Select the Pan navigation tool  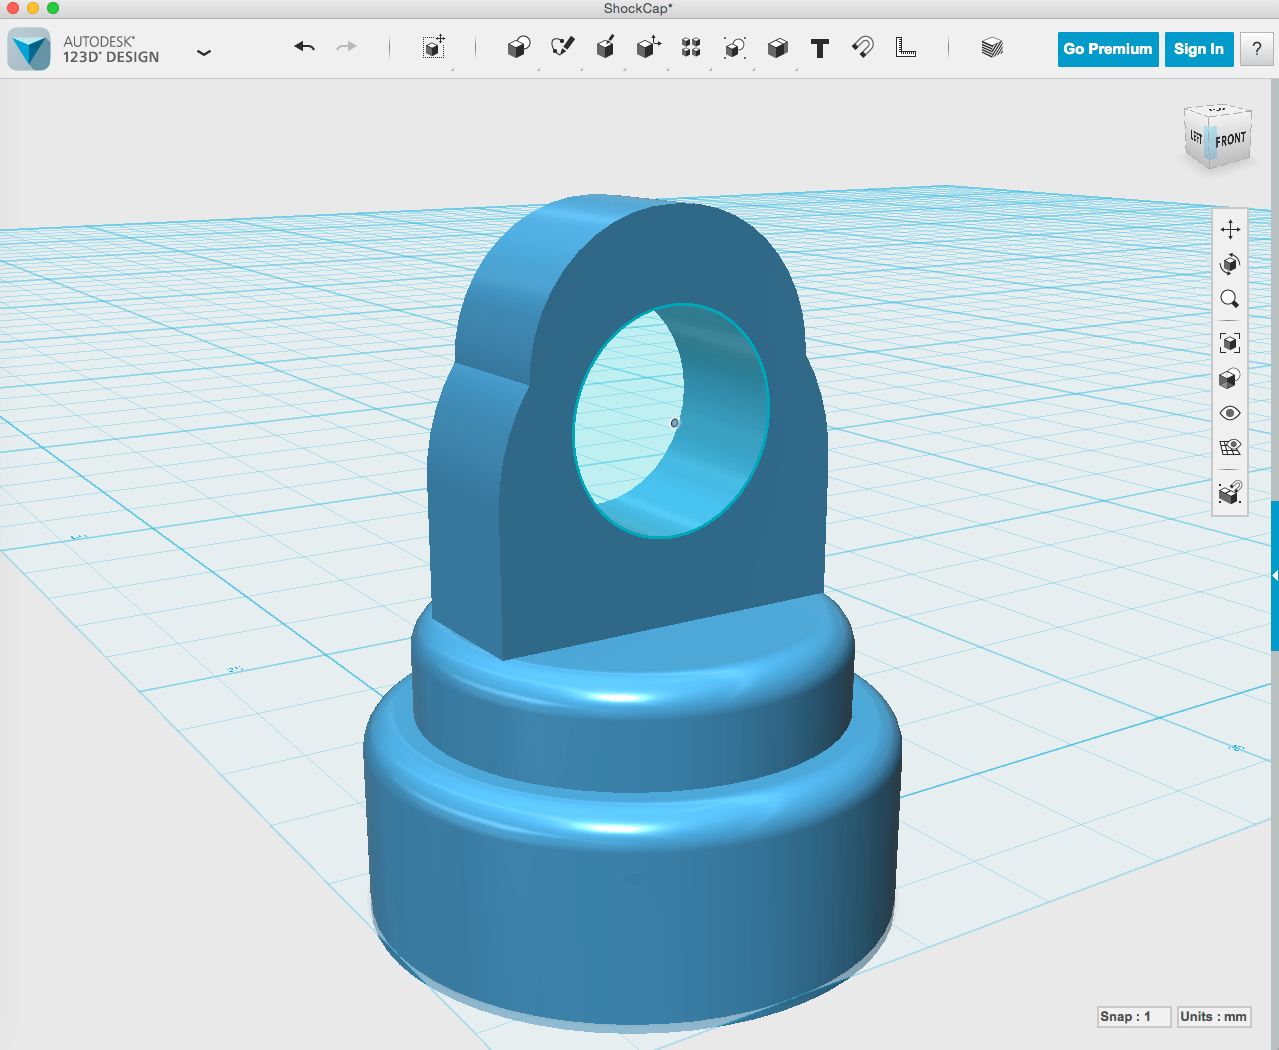click(x=1230, y=229)
